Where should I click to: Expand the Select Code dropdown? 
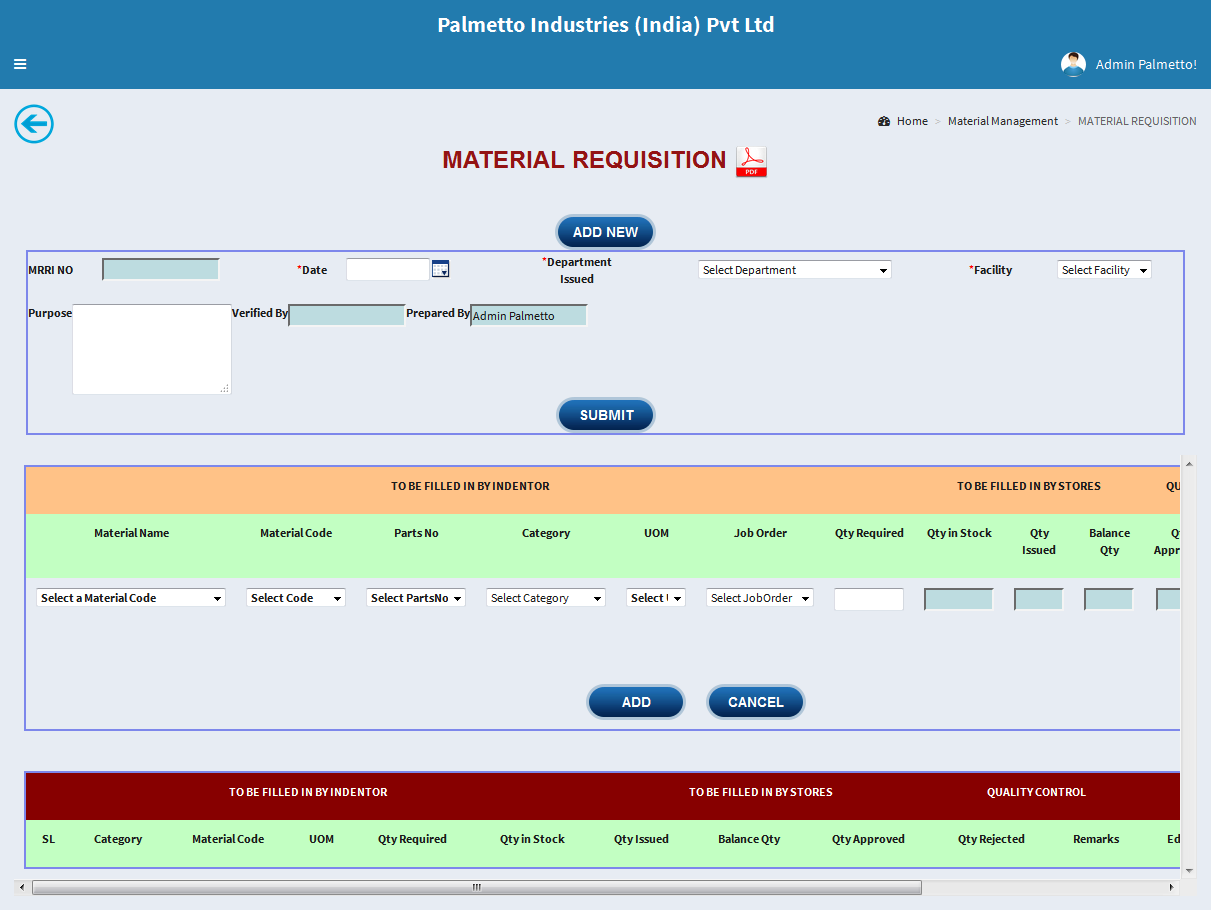tap(296, 598)
